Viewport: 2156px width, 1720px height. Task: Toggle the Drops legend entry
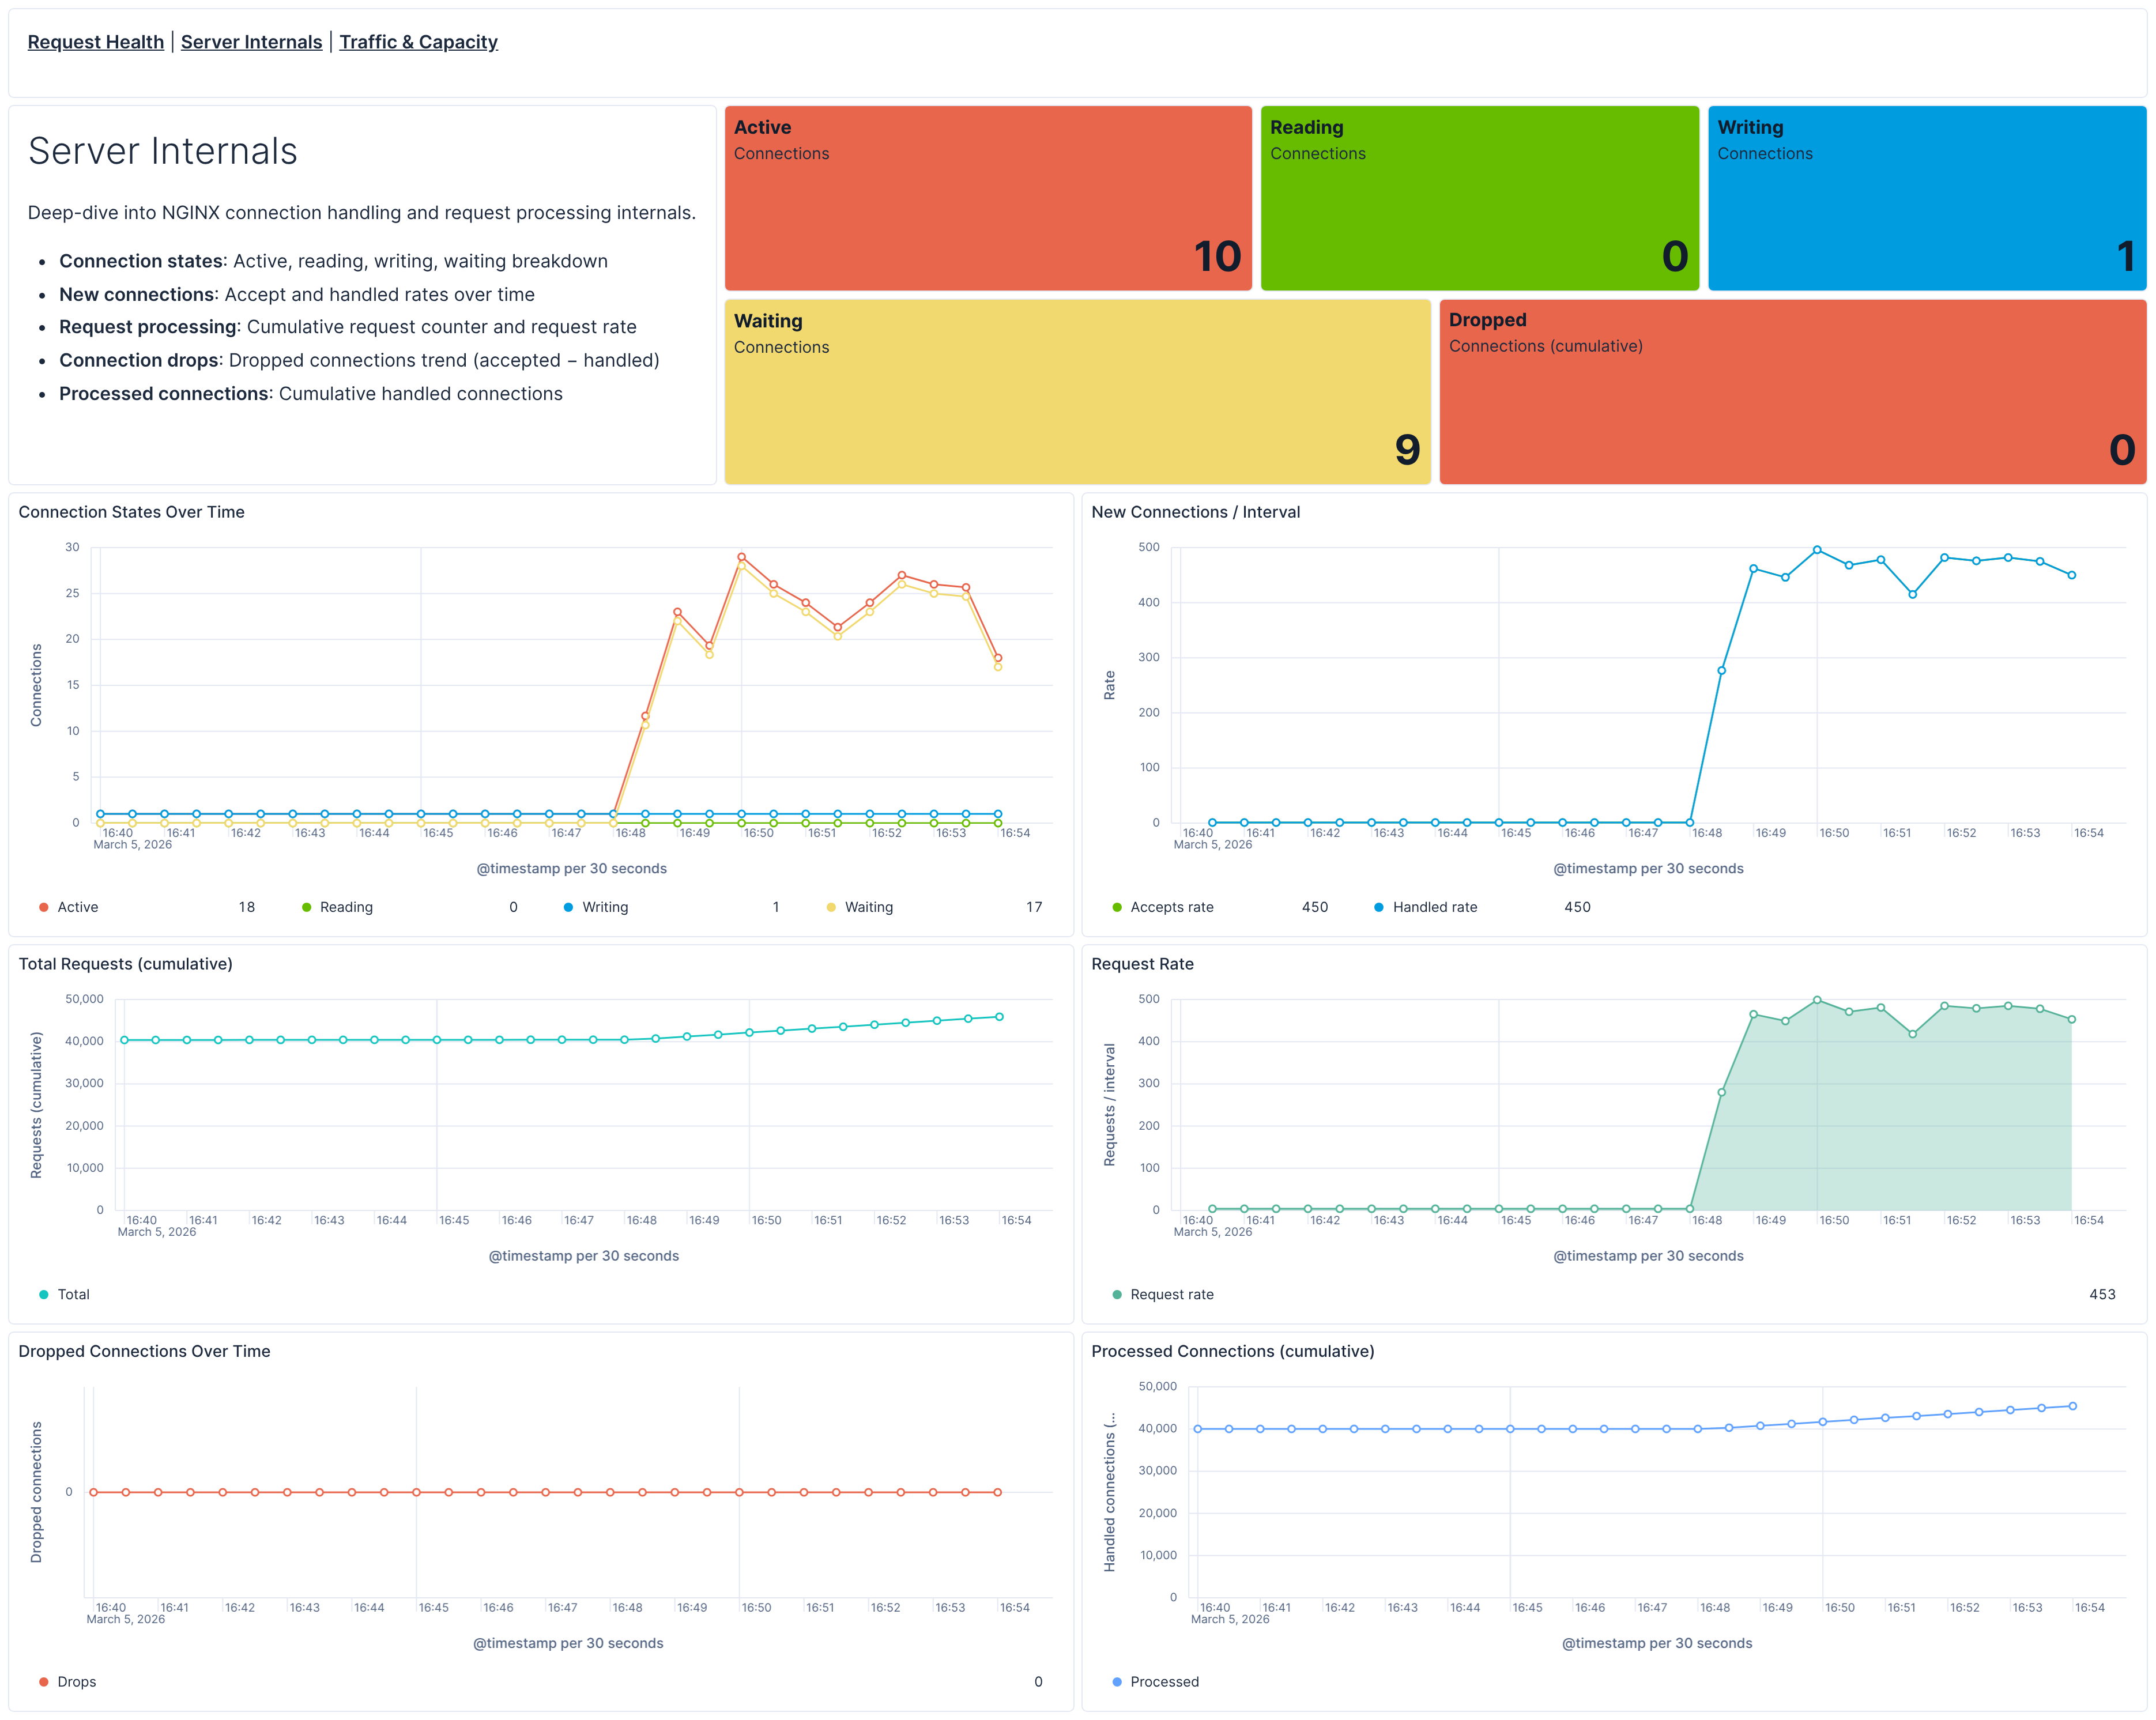click(77, 1681)
